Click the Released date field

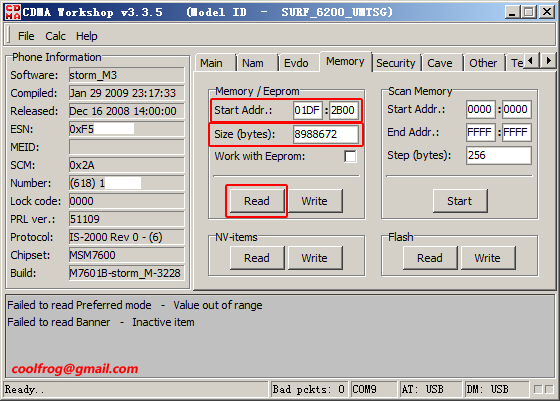(x=126, y=111)
